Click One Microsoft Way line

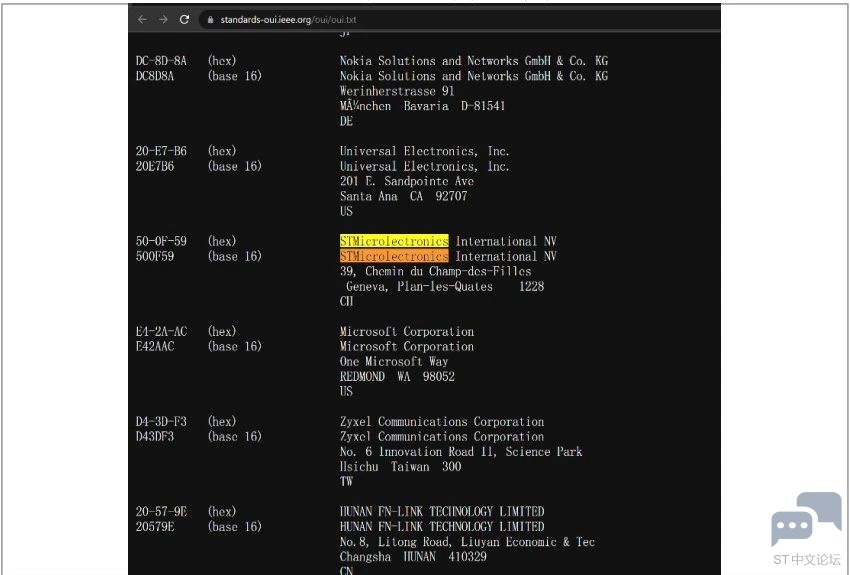click(x=394, y=361)
